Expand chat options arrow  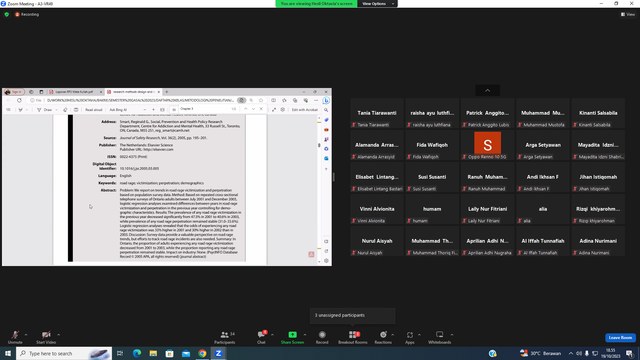pyautogui.click(x=272, y=335)
